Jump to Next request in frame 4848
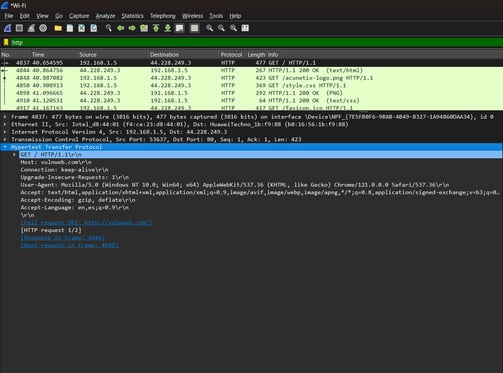The image size is (503, 373). click(x=69, y=245)
